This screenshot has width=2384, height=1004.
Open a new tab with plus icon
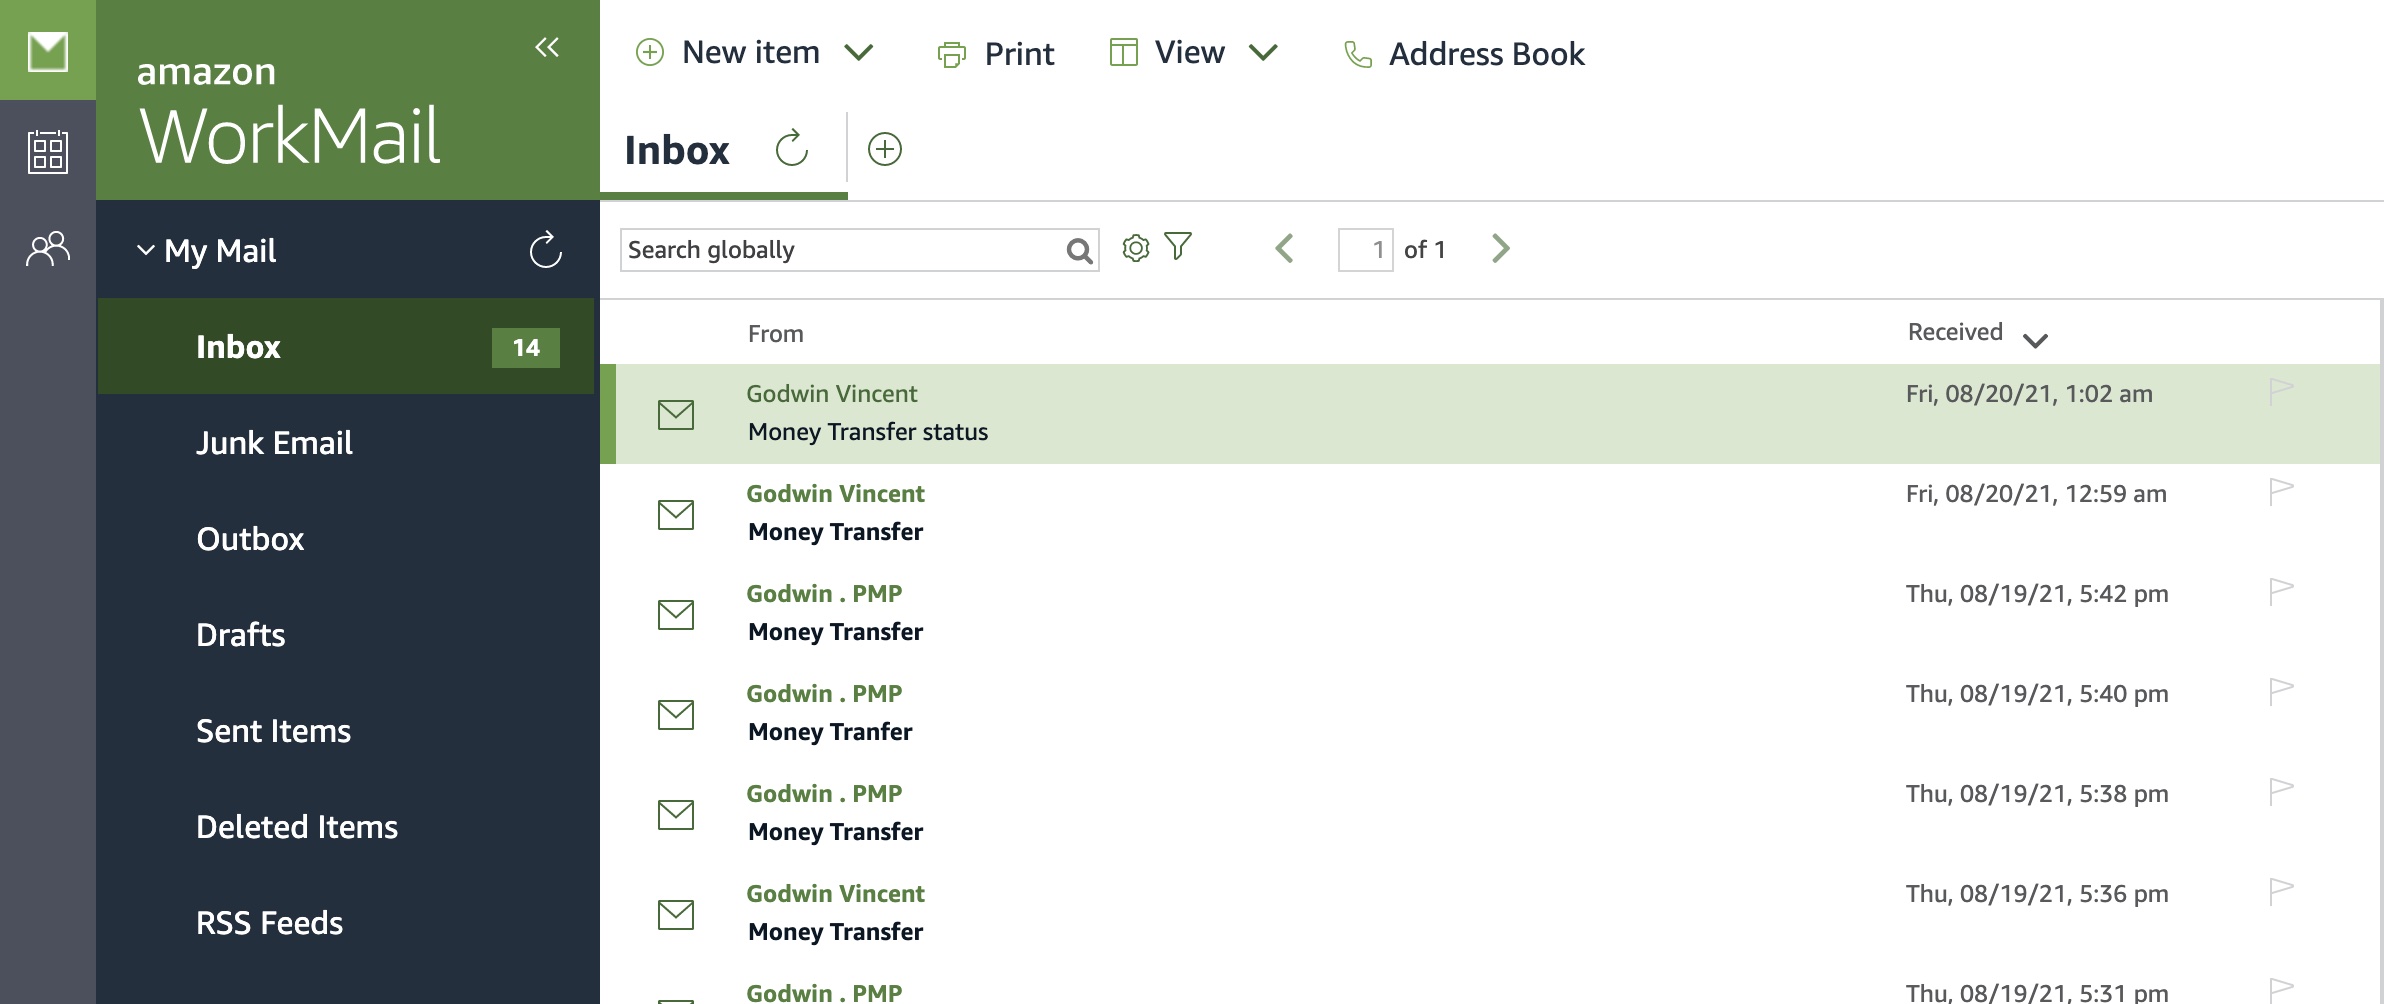click(x=885, y=149)
